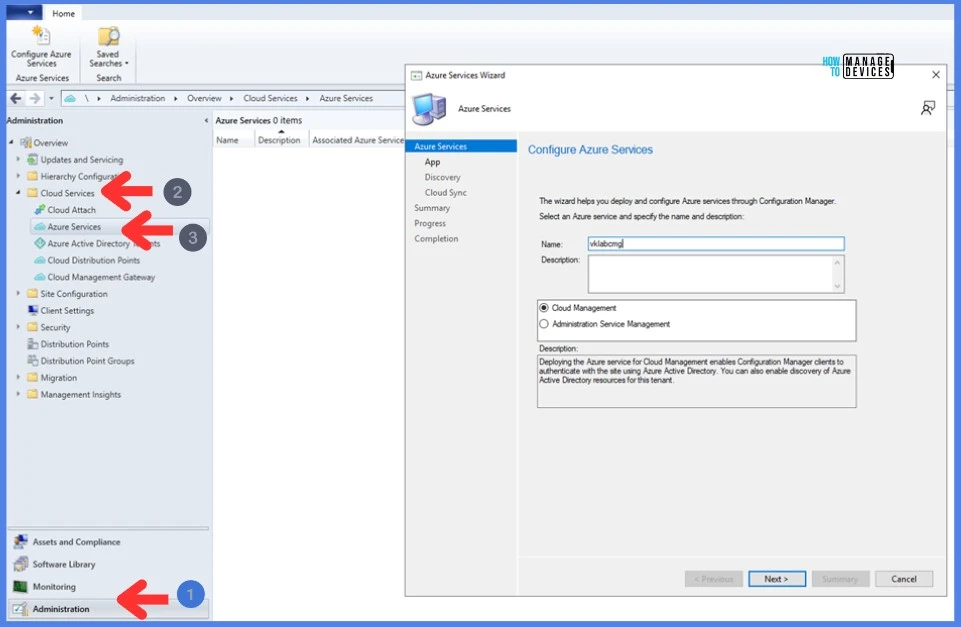This screenshot has width=961, height=627.
Task: Sort by the Description column header
Action: pyautogui.click(x=282, y=140)
